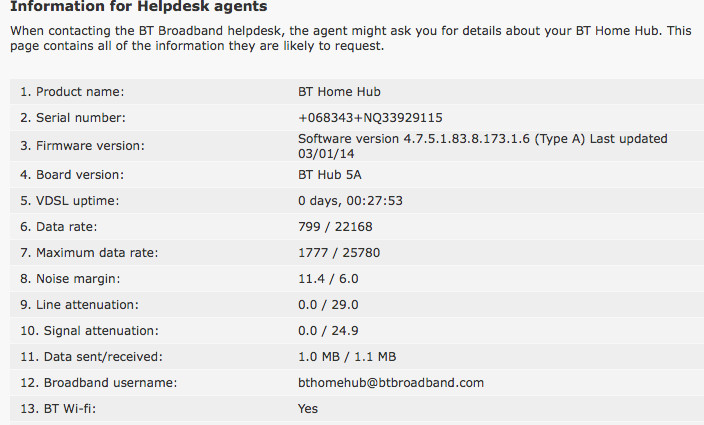Screen dimensions: 704x425
Task: Click the Firmware version label
Action: click(x=82, y=146)
